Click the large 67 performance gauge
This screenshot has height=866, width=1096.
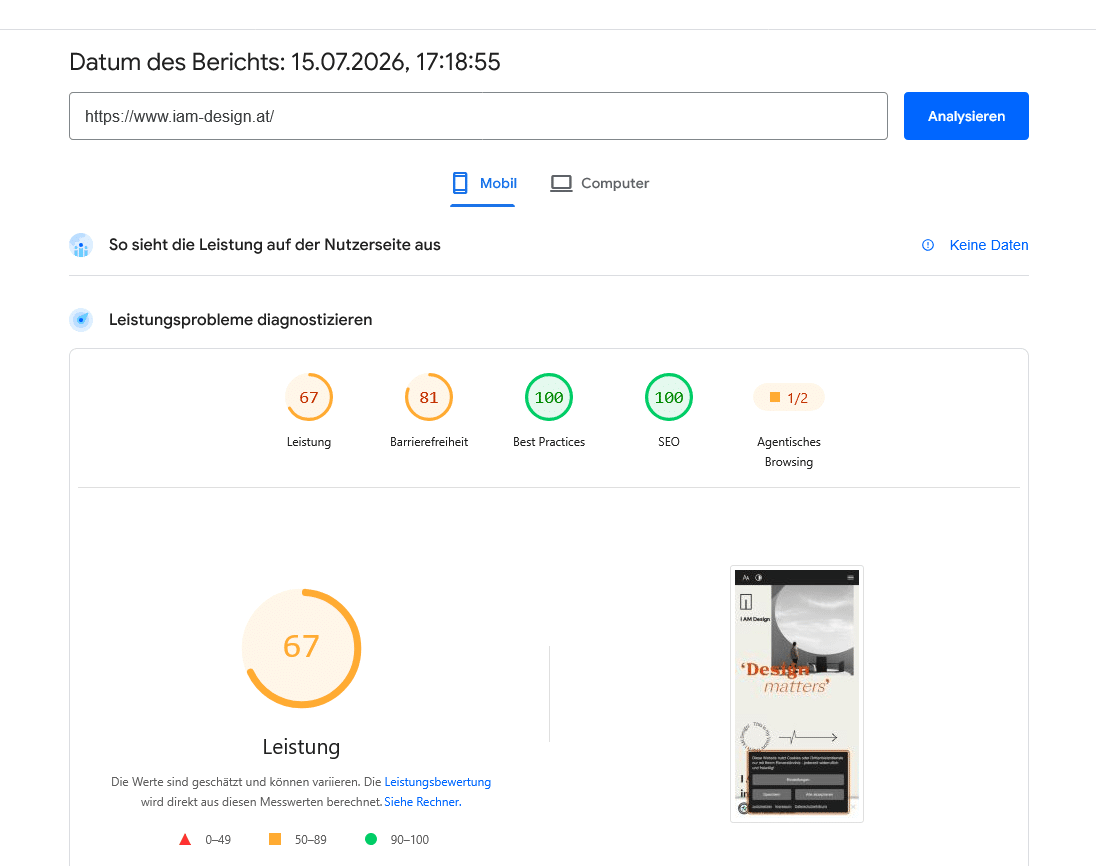pyautogui.click(x=301, y=649)
